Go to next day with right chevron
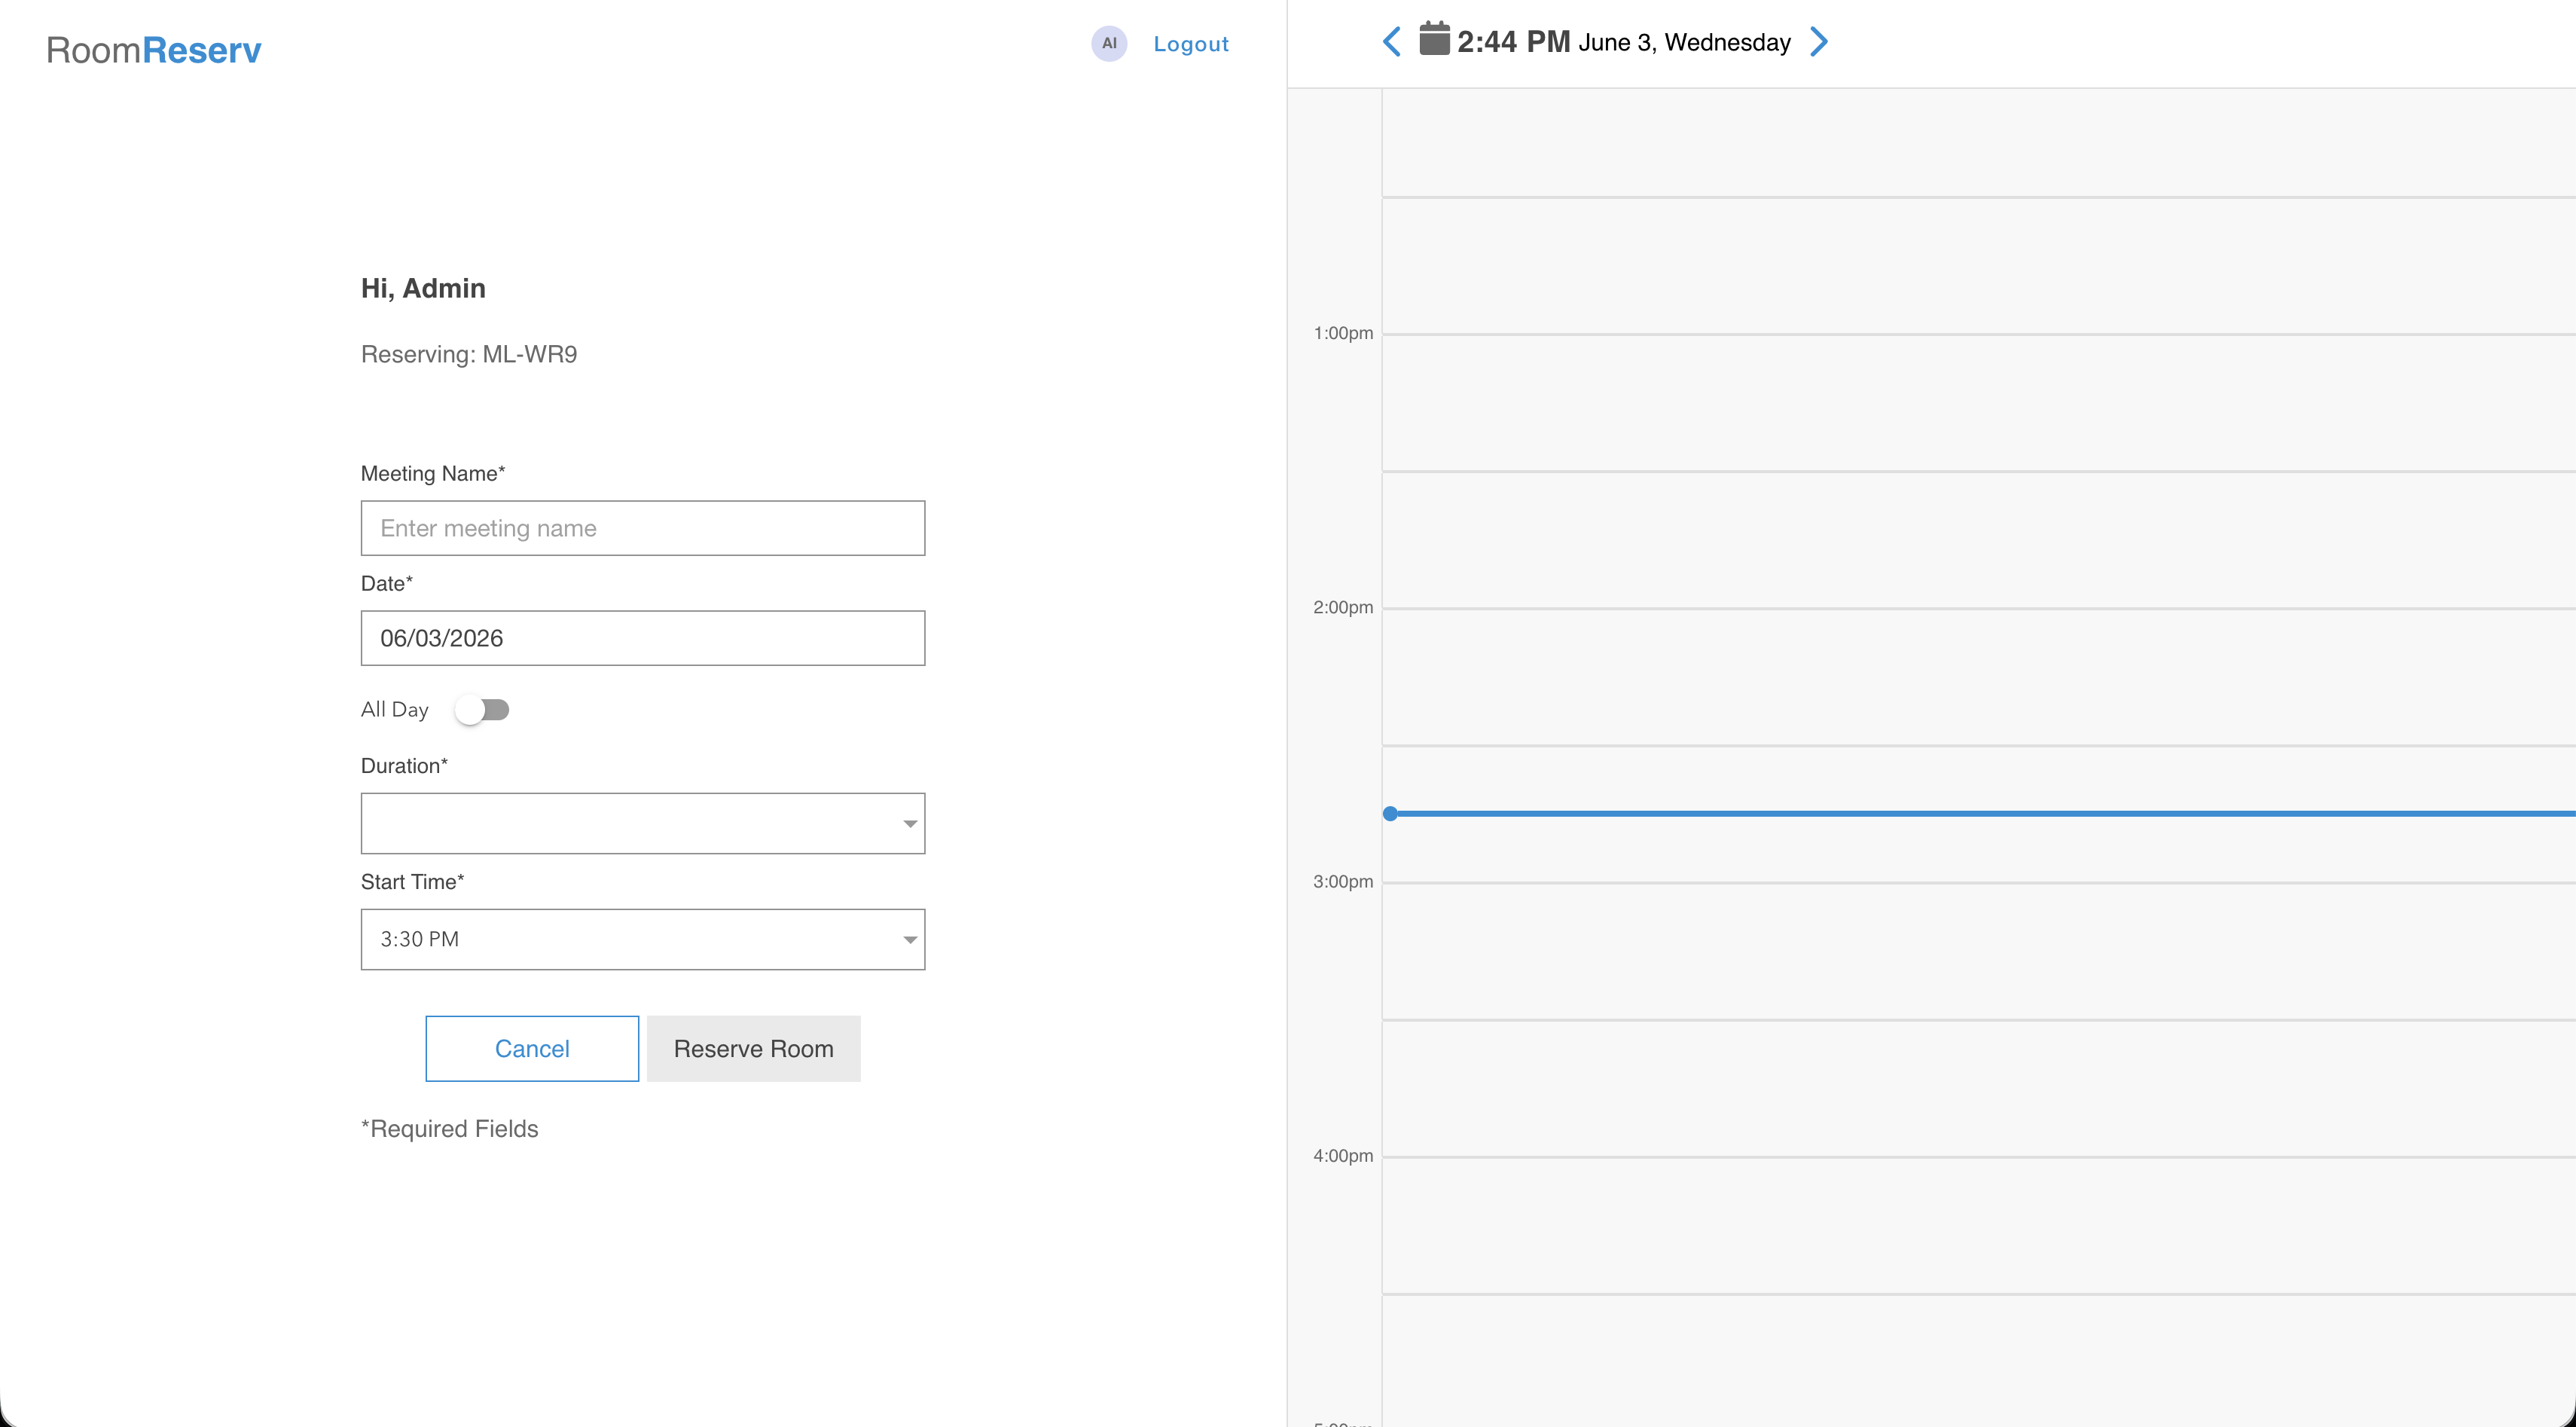The image size is (2576, 1427). coord(1819,42)
